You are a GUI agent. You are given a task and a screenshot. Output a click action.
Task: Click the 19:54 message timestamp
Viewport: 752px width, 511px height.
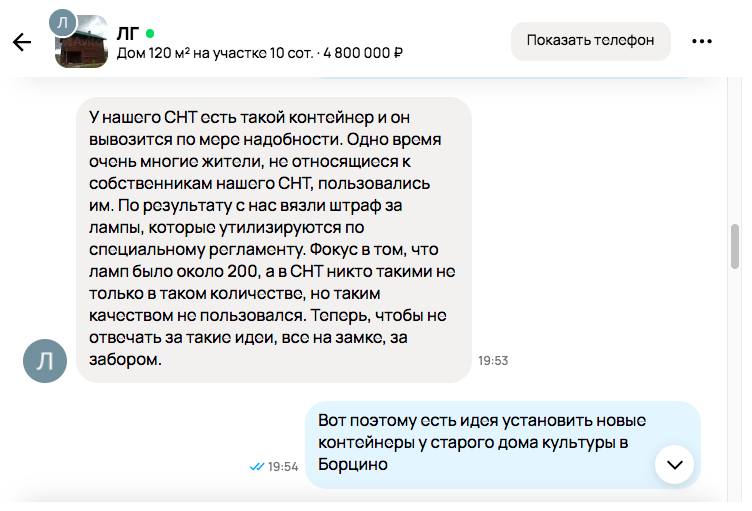pos(284,467)
